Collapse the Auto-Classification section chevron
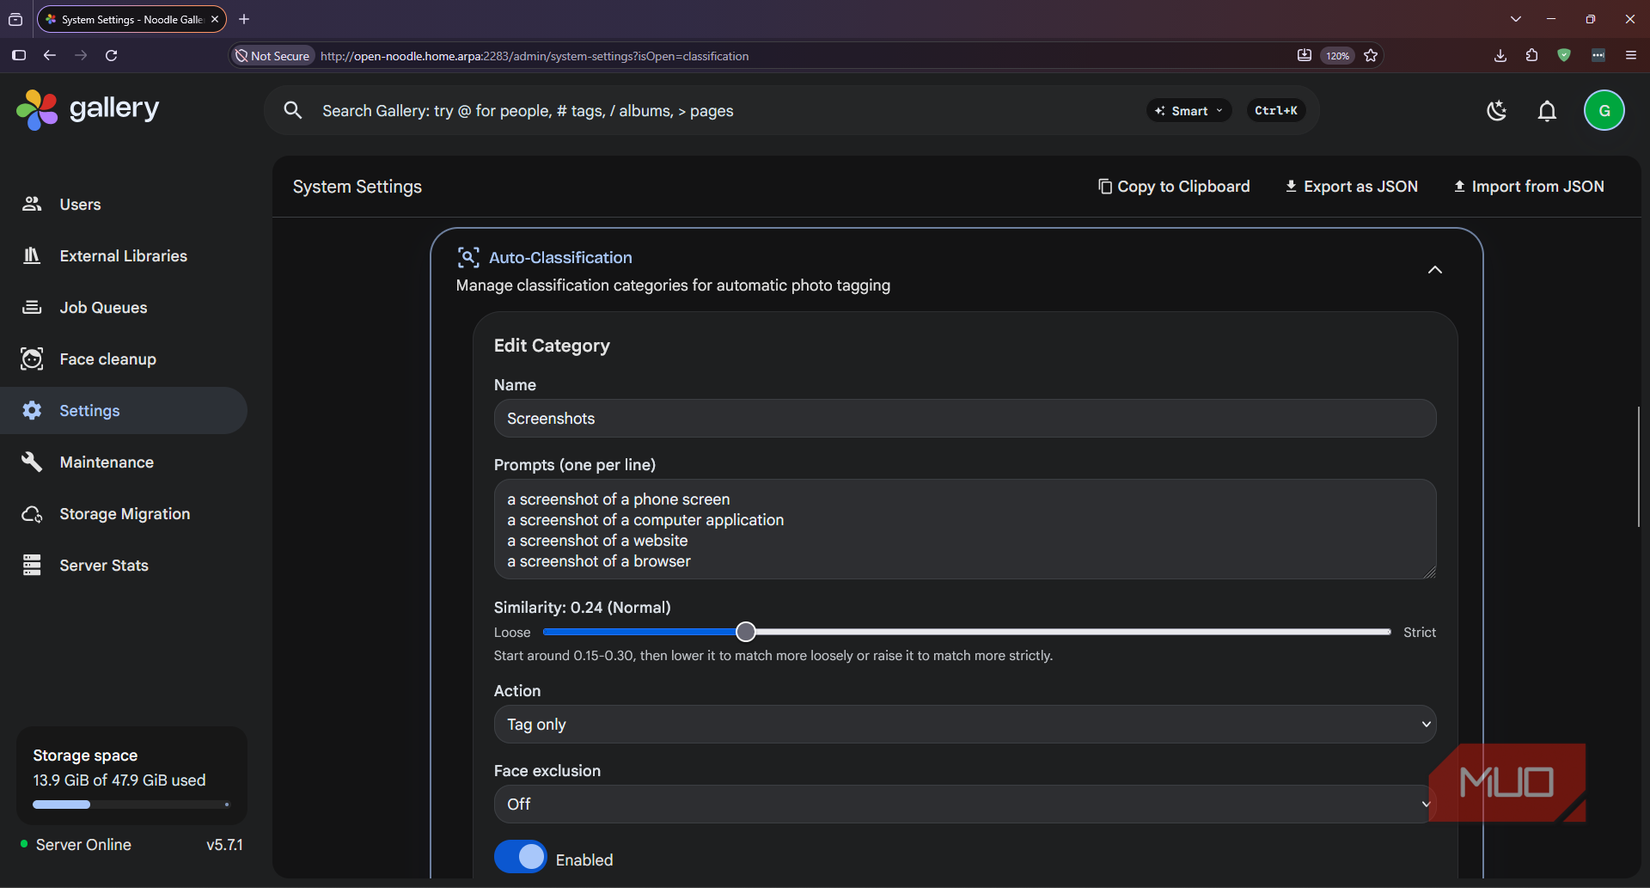The height and width of the screenshot is (888, 1650). click(x=1435, y=270)
